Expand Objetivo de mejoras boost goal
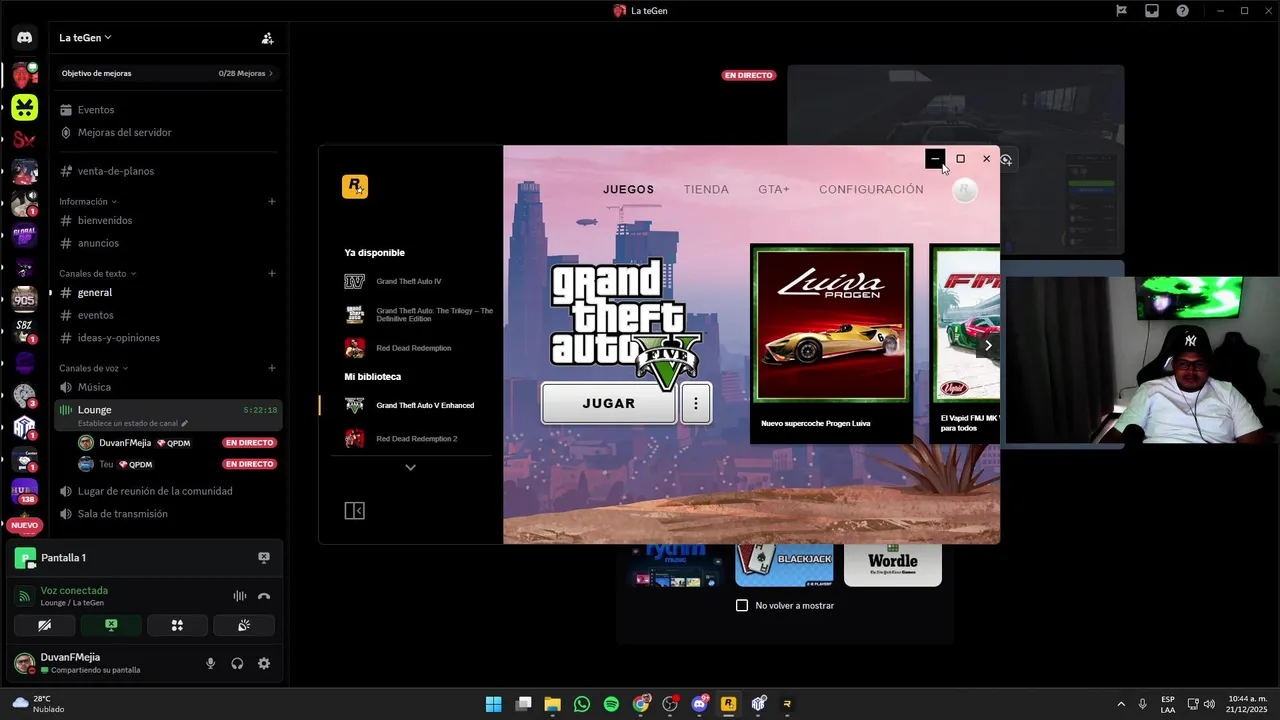Viewport: 1280px width, 720px height. (167, 73)
